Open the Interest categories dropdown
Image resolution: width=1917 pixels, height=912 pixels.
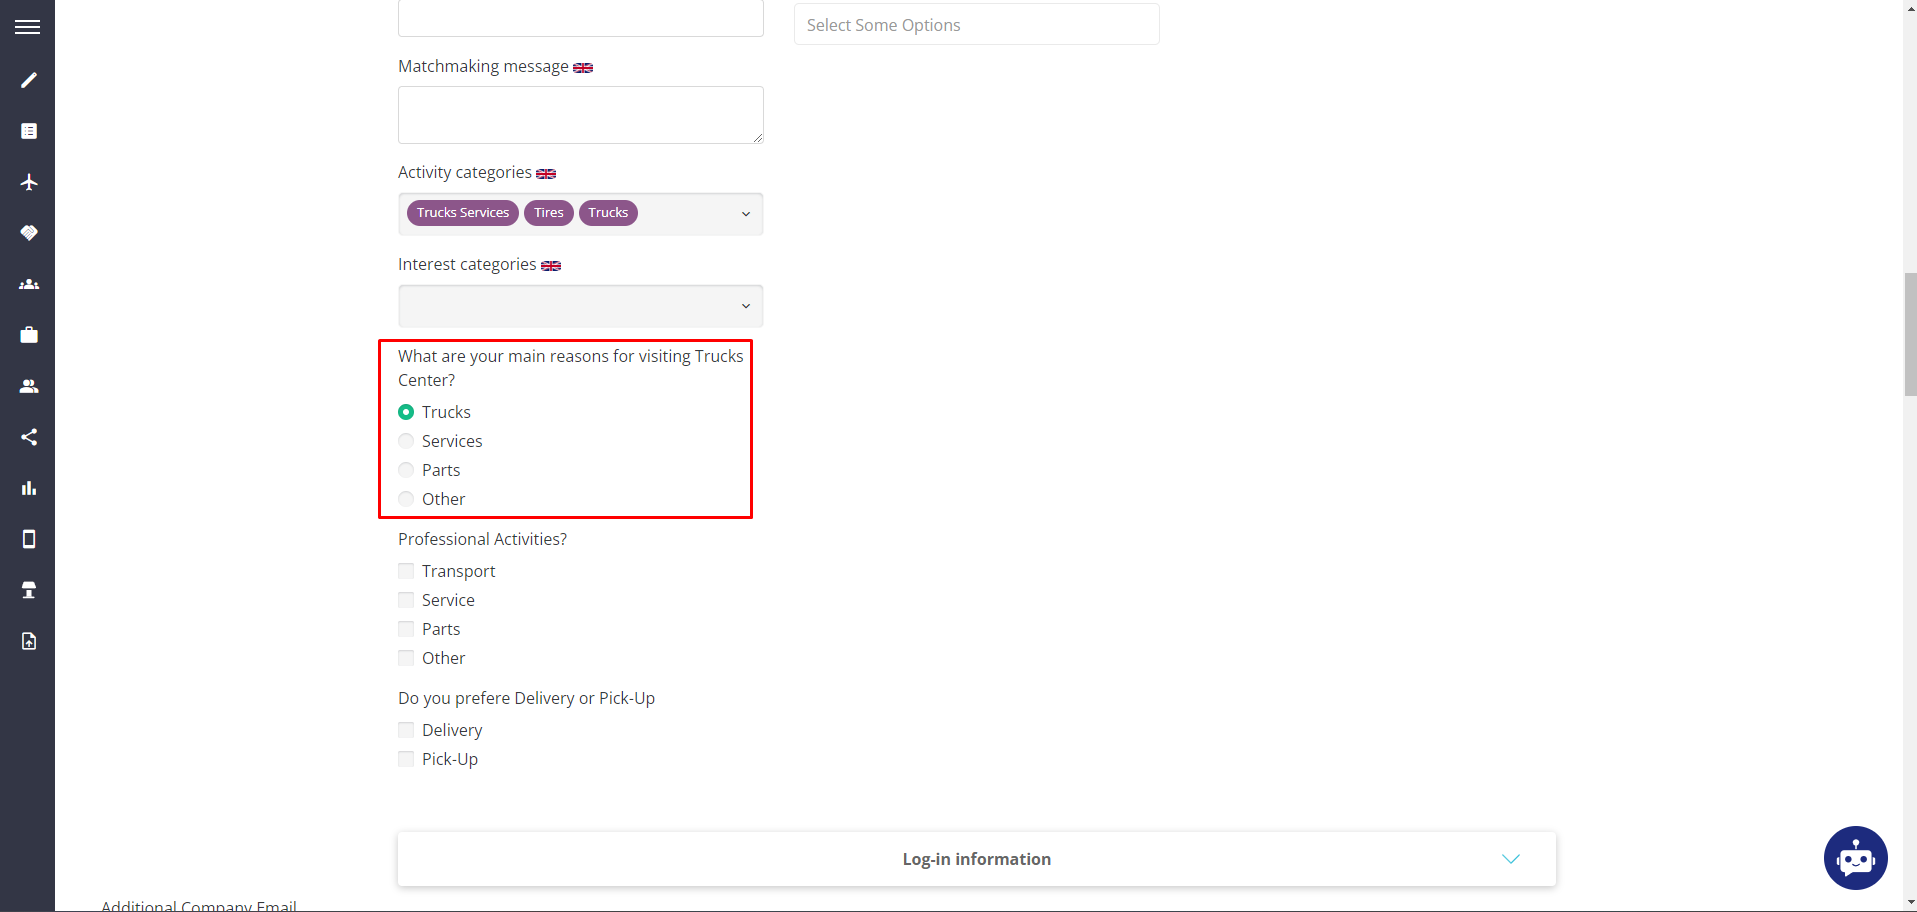click(x=746, y=305)
